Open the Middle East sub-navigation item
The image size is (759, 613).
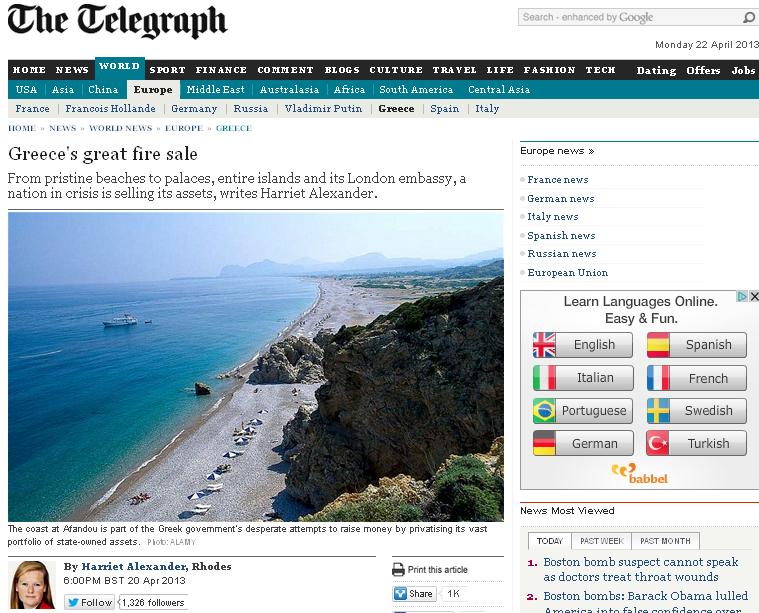click(x=215, y=90)
